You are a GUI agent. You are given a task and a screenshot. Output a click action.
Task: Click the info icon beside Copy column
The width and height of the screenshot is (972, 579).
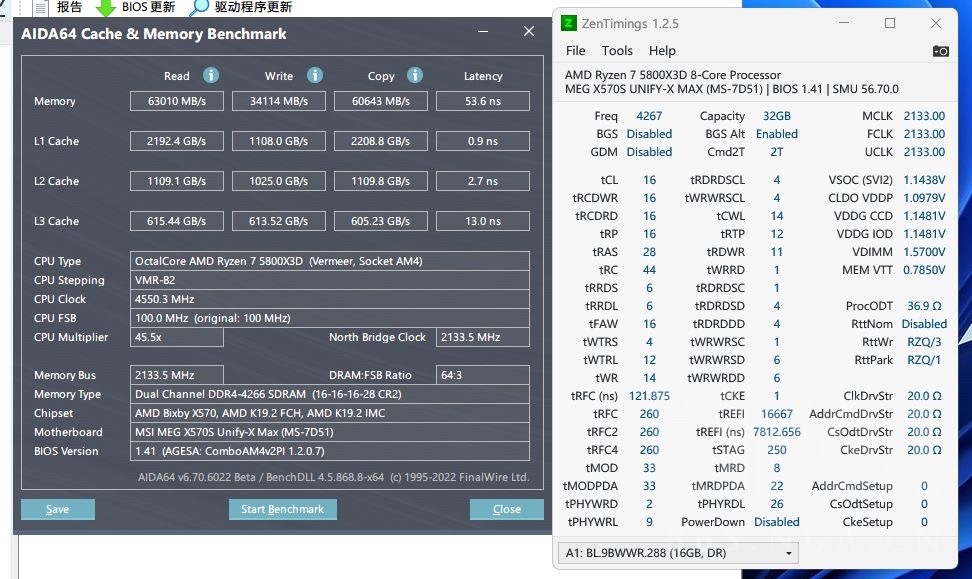pos(417,75)
